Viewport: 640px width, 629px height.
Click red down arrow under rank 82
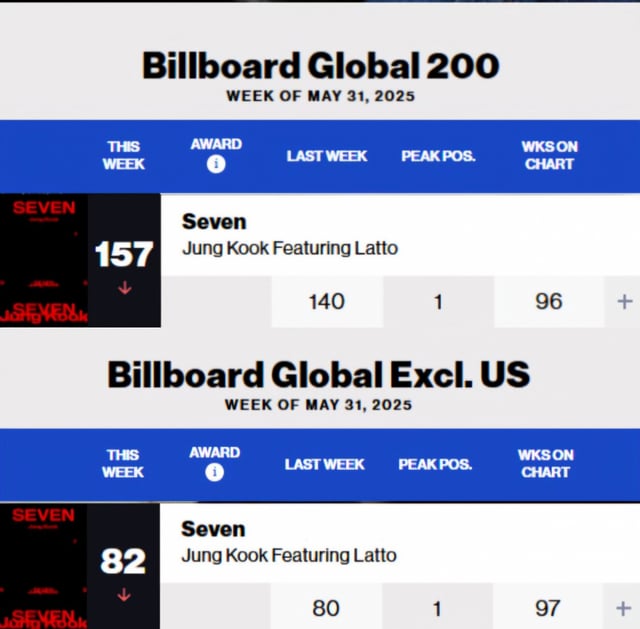click(x=124, y=595)
